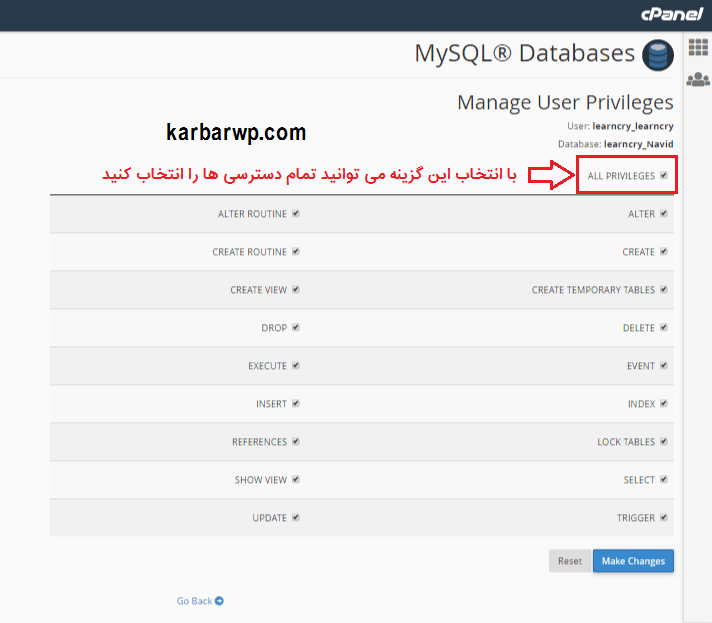Click the TRIGGER label text
The height and width of the screenshot is (623, 712).
coord(636,518)
